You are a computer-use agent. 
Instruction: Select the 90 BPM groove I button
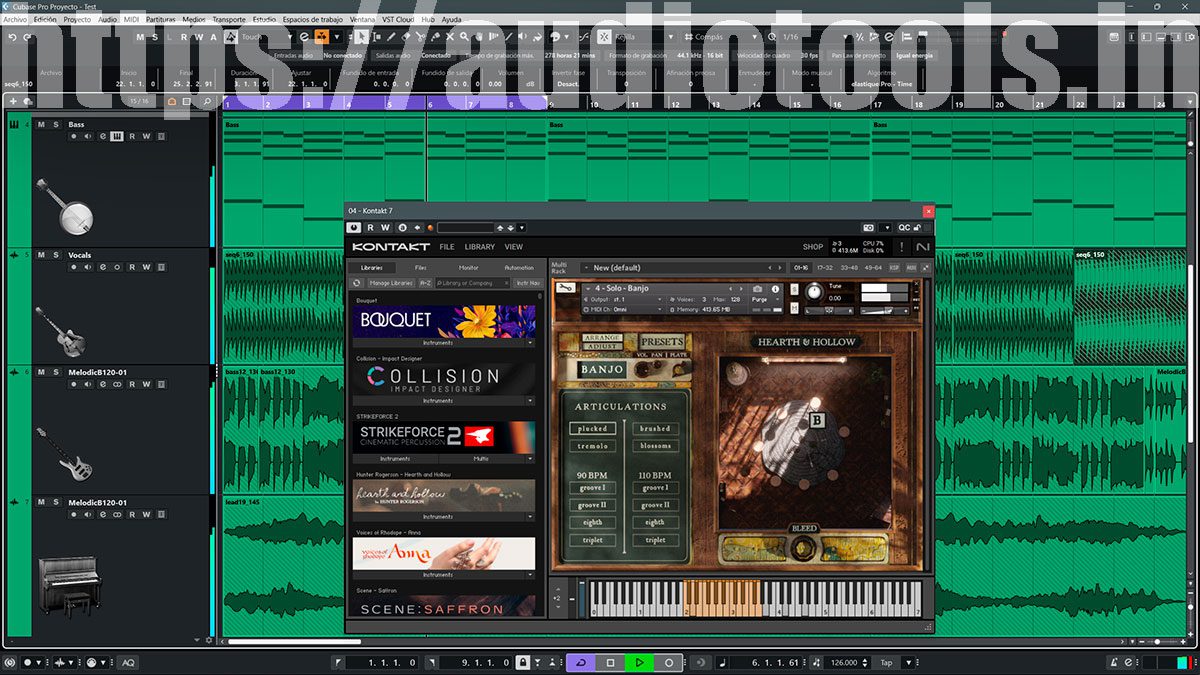592,488
